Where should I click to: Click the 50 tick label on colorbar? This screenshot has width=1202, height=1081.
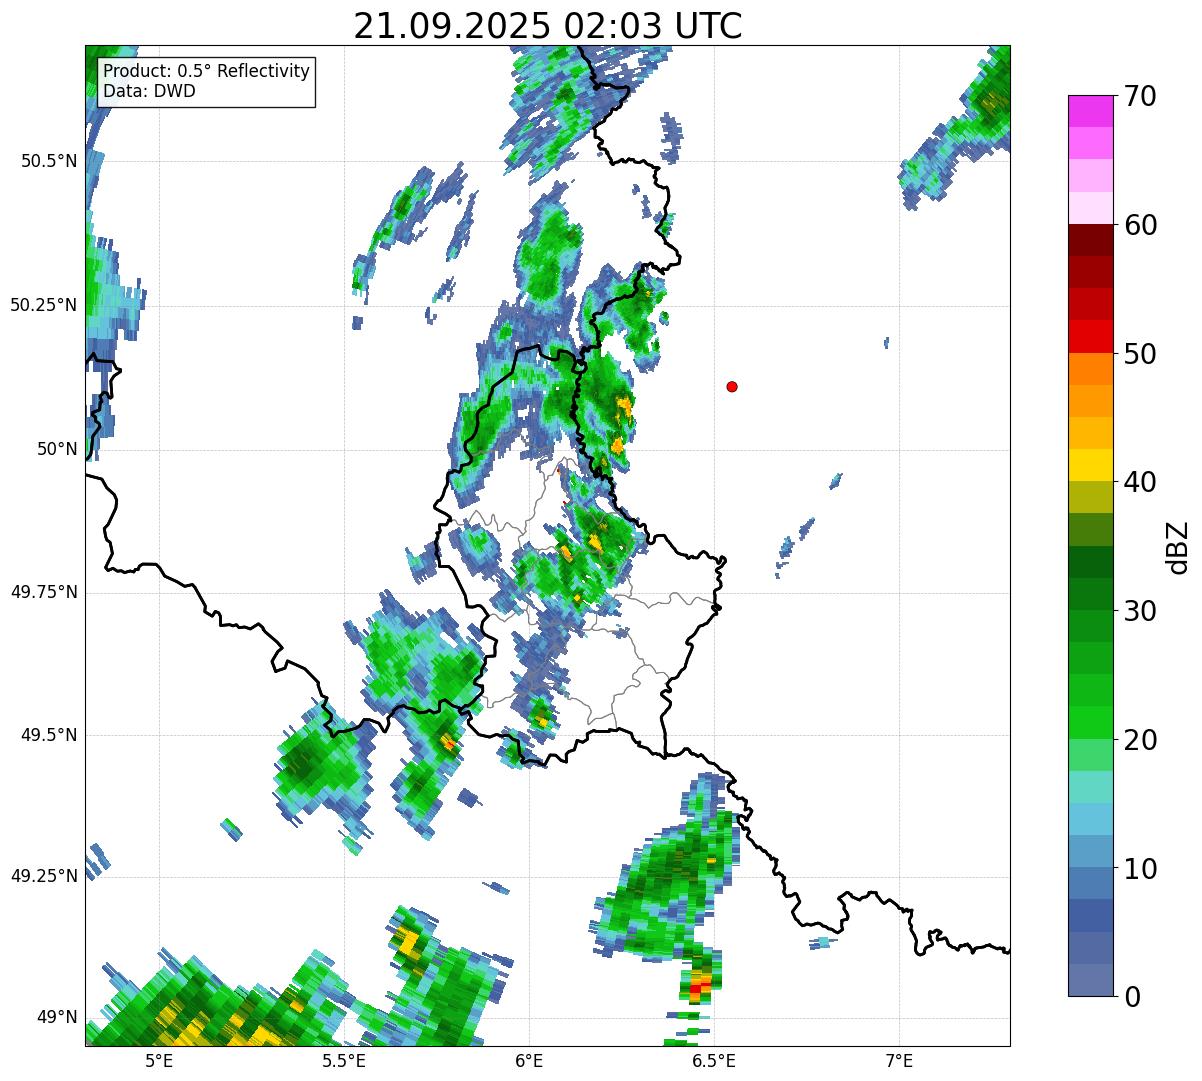(1139, 354)
